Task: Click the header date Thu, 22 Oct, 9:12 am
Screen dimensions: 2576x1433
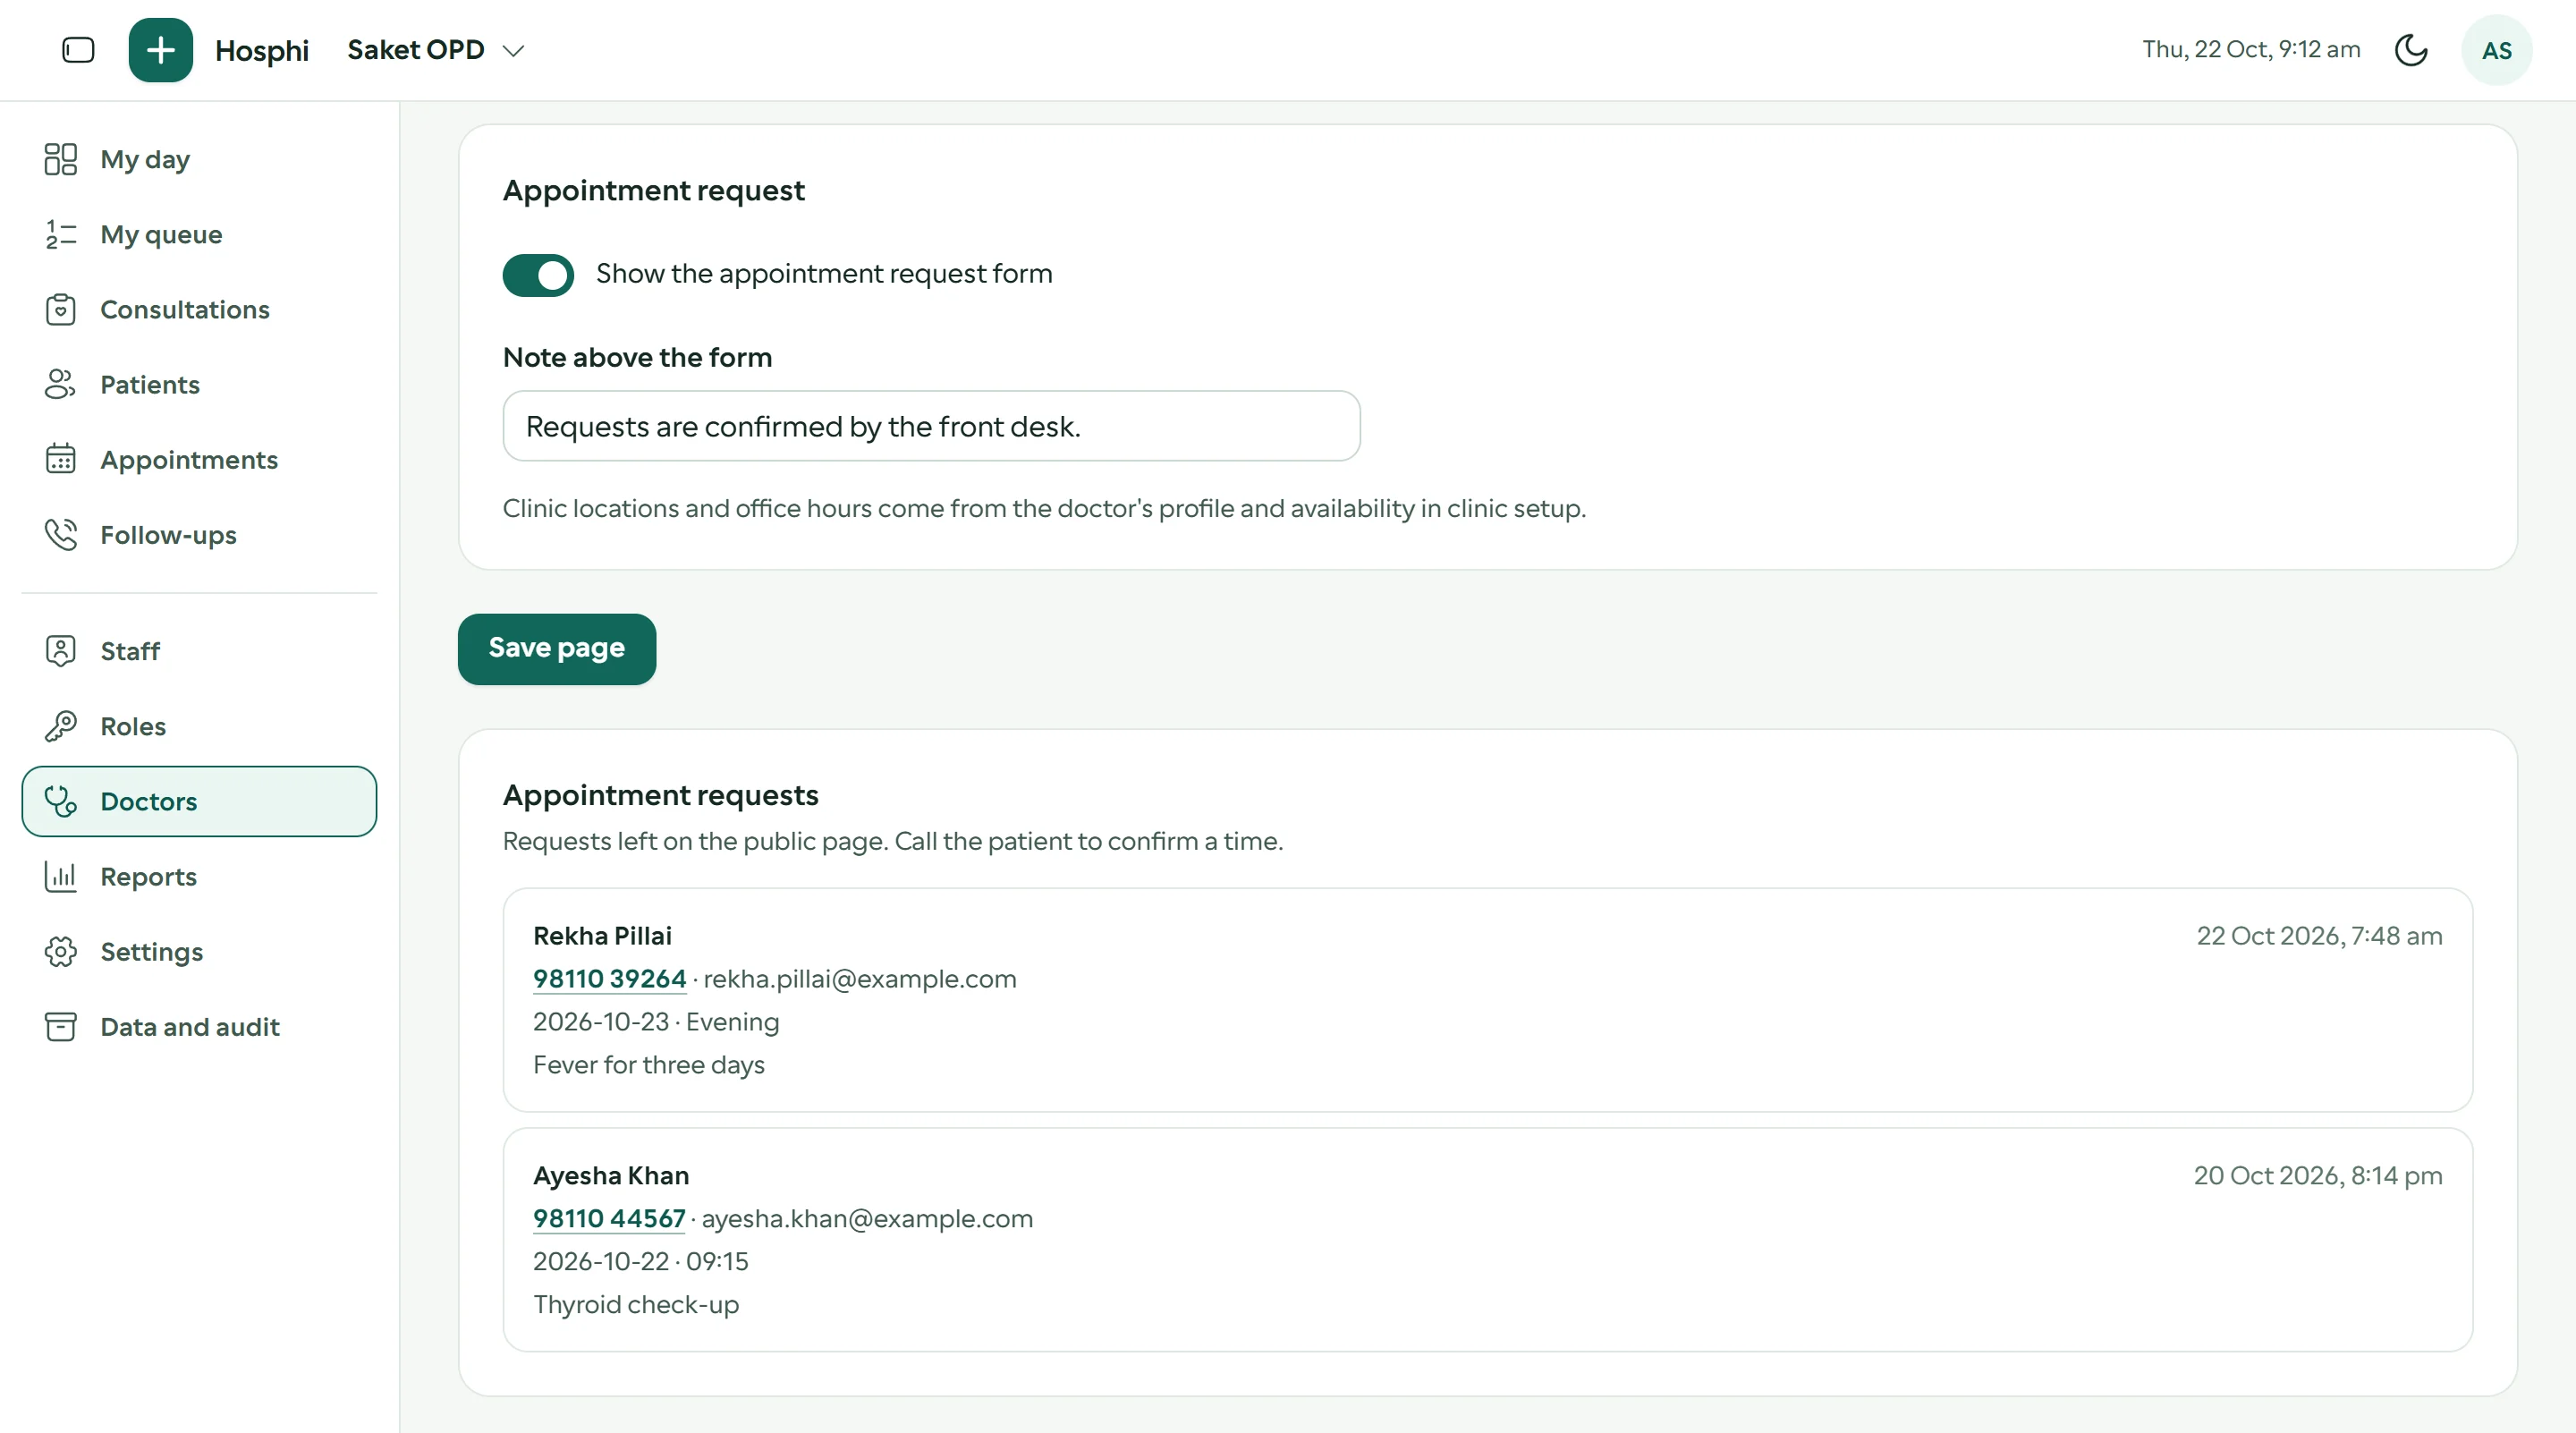Action: click(2251, 49)
